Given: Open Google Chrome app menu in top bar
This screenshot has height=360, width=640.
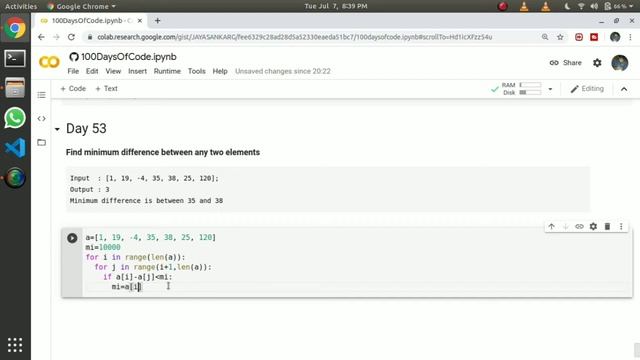Looking at the screenshot, I should (81, 6).
